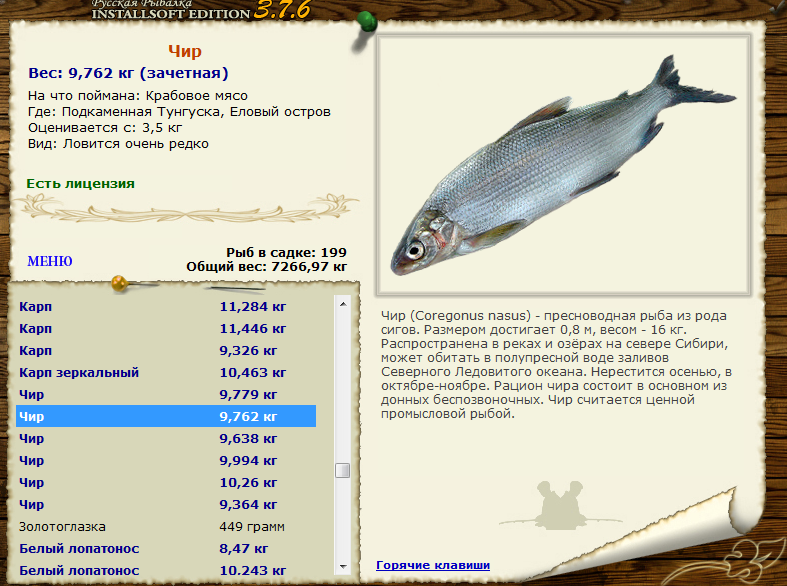The height and width of the screenshot is (586, 787).
Task: Select Карп 9,326 кг row
Action: (166, 350)
